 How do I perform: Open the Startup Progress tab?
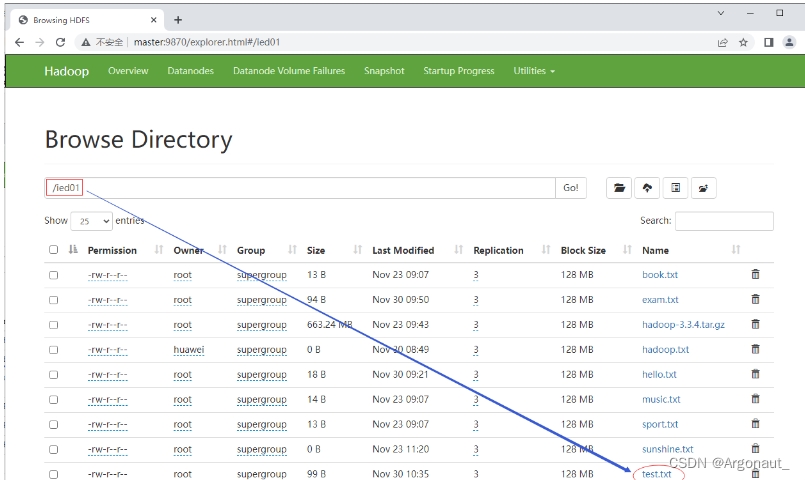(x=459, y=71)
